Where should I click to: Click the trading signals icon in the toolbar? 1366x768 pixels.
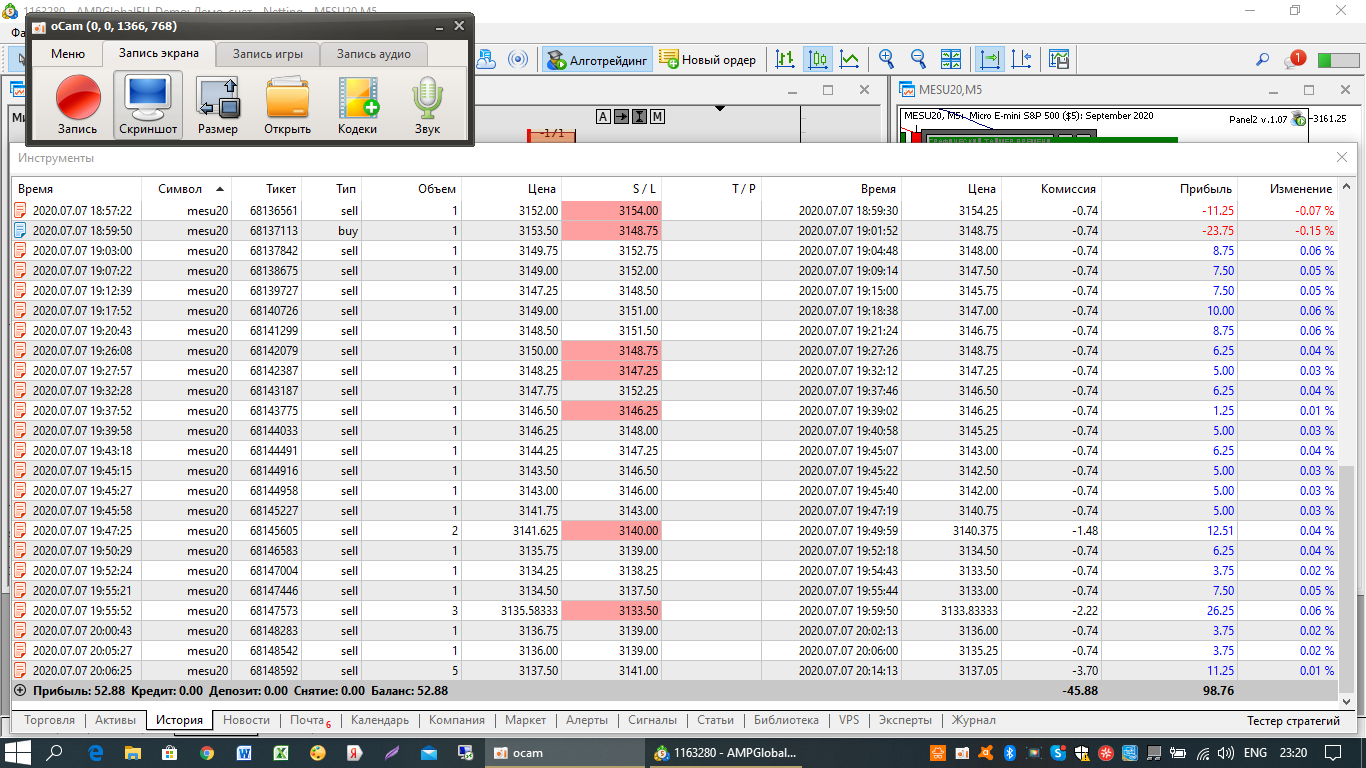(x=517, y=59)
